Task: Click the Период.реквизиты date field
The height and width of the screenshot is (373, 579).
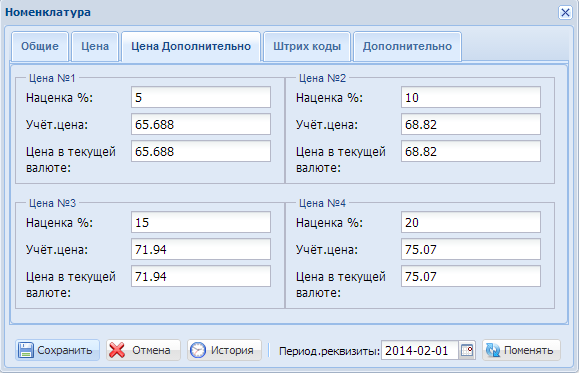Action: pyautogui.click(x=420, y=350)
